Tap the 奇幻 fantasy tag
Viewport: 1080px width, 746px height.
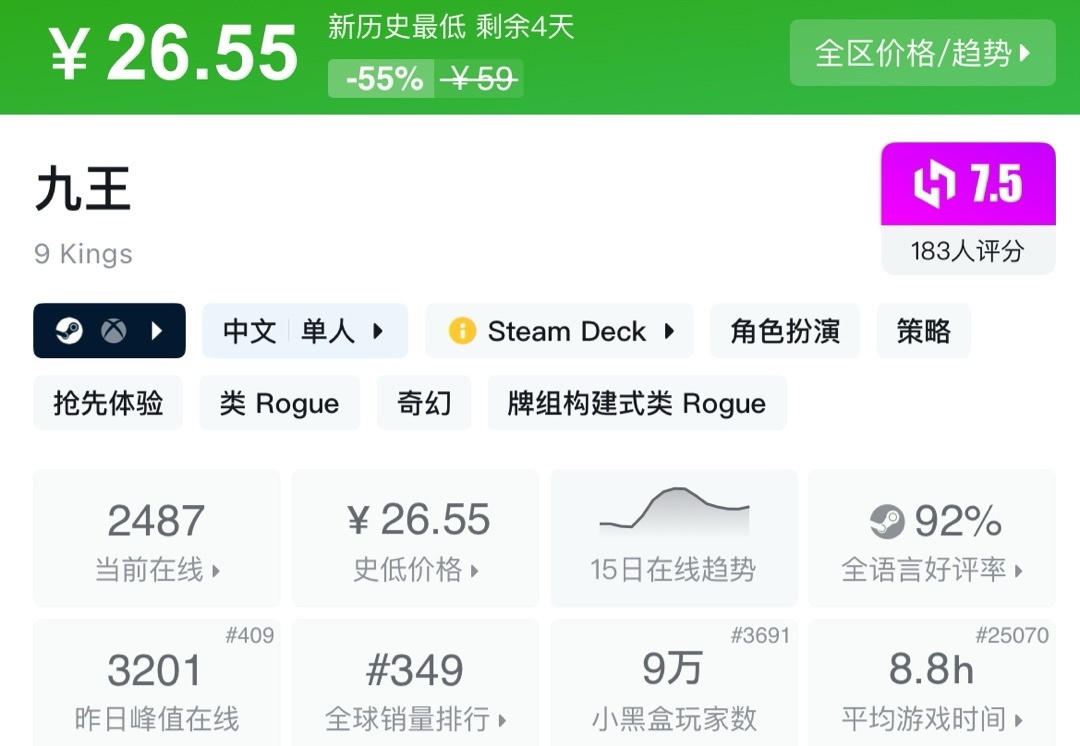pyautogui.click(x=424, y=403)
